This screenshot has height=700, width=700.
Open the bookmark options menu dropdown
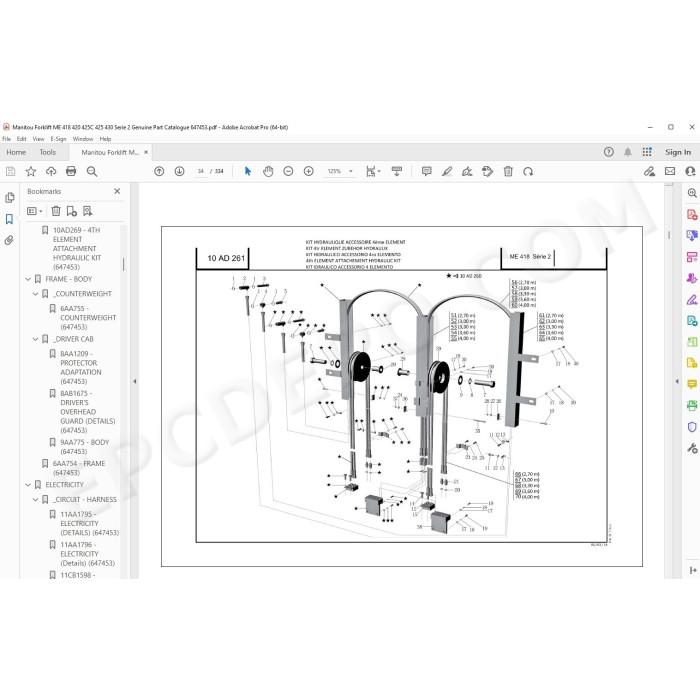point(34,211)
